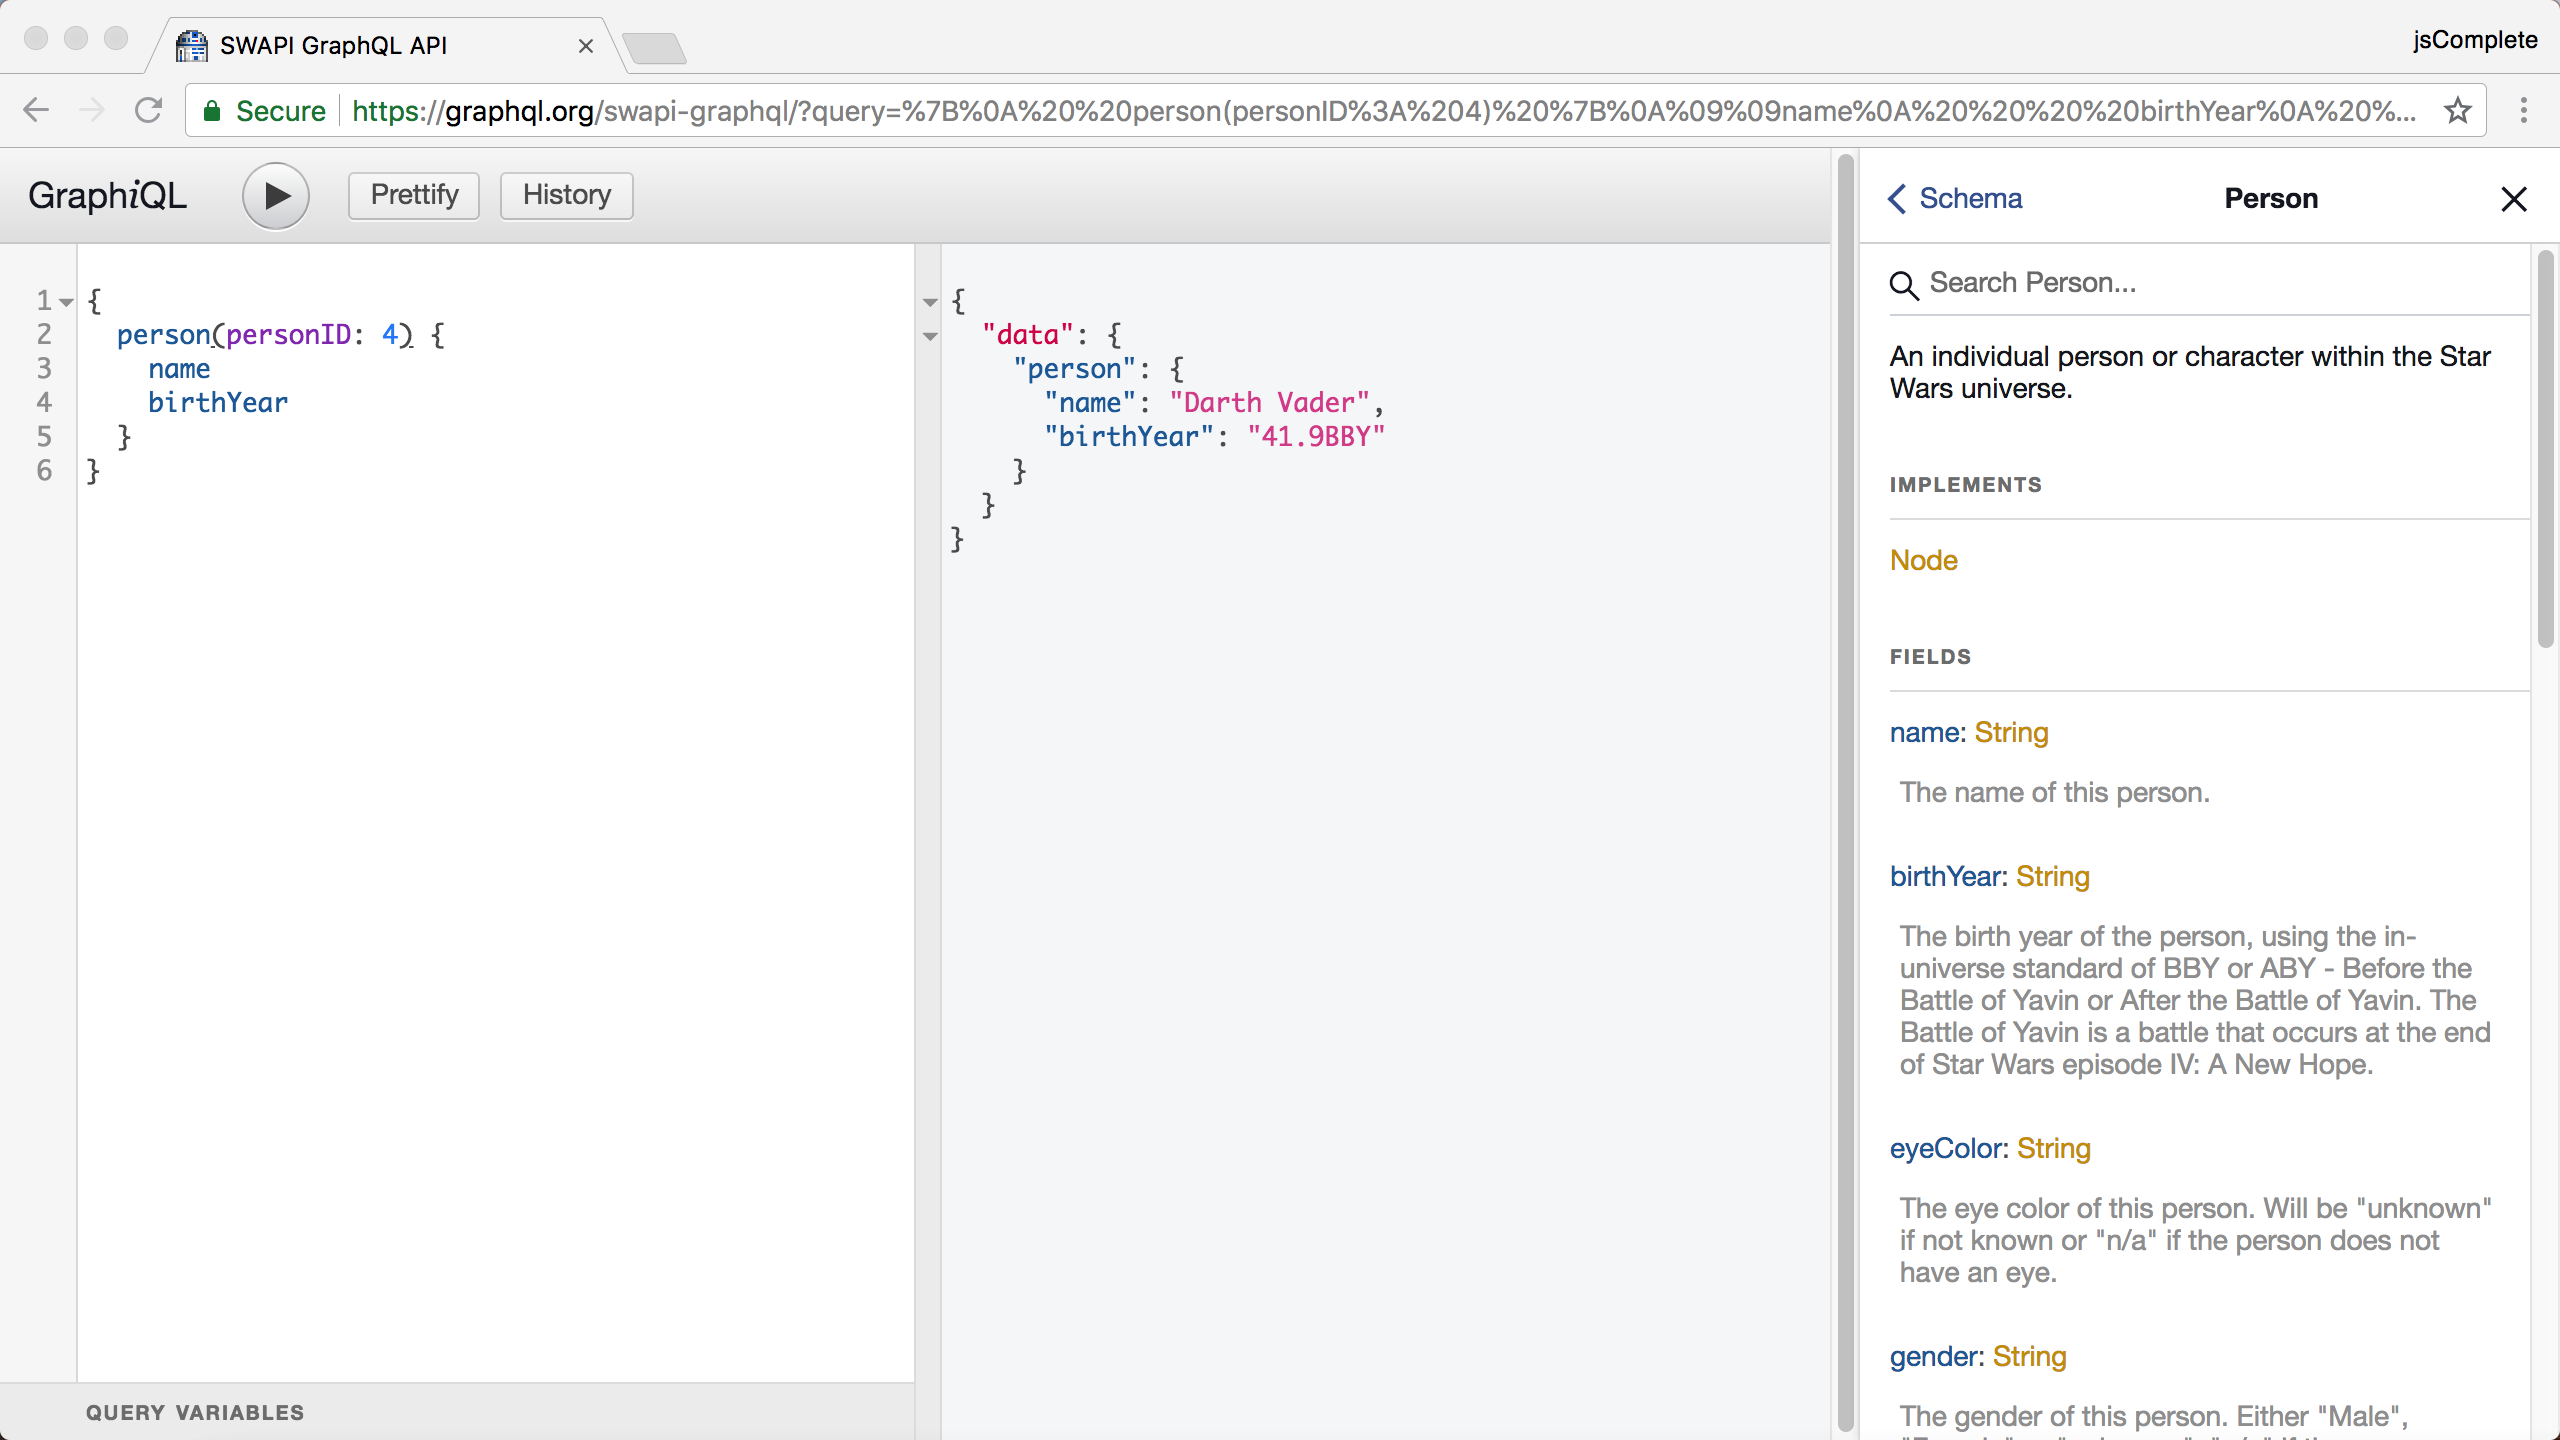Click the Person heading in docs
The height and width of the screenshot is (1440, 2560).
[x=2271, y=198]
